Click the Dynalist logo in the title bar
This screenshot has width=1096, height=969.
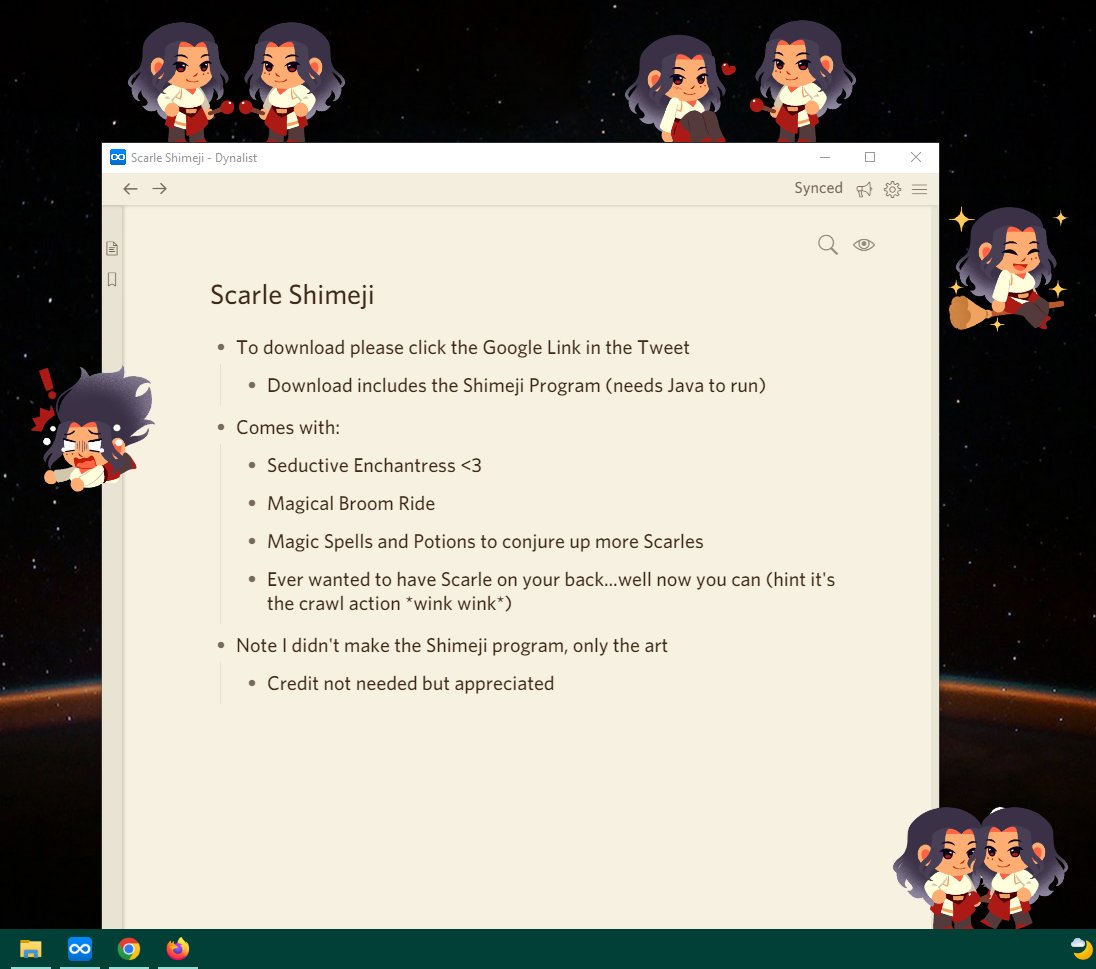point(117,157)
